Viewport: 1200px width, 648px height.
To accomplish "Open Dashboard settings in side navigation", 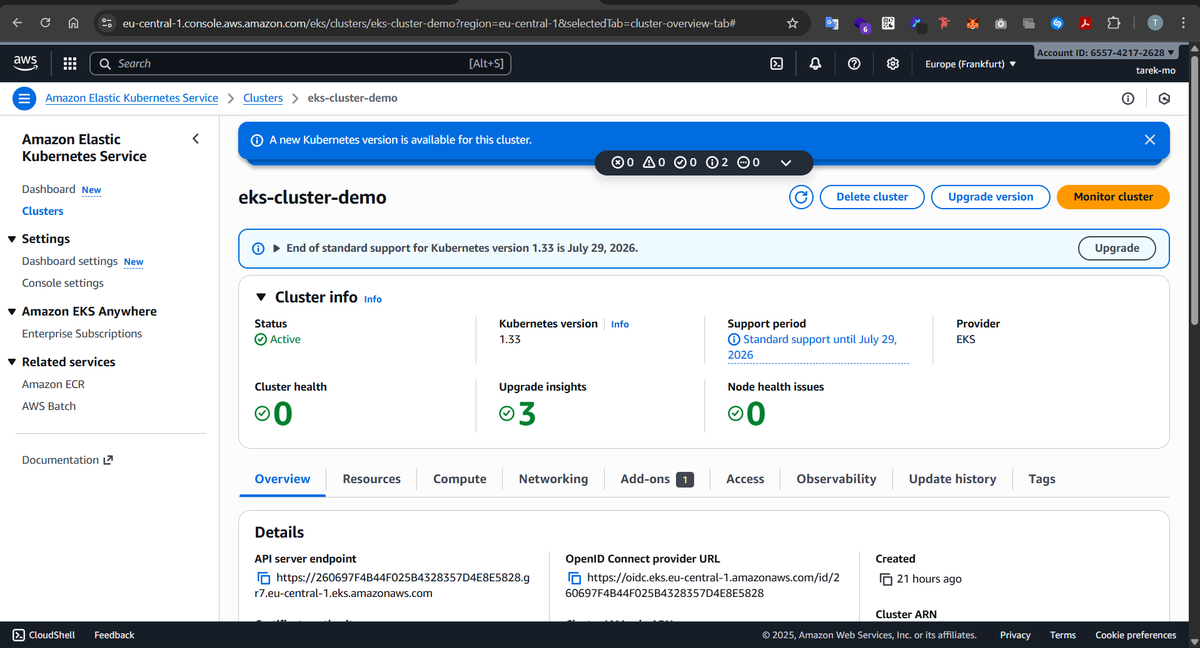I will tap(69, 261).
